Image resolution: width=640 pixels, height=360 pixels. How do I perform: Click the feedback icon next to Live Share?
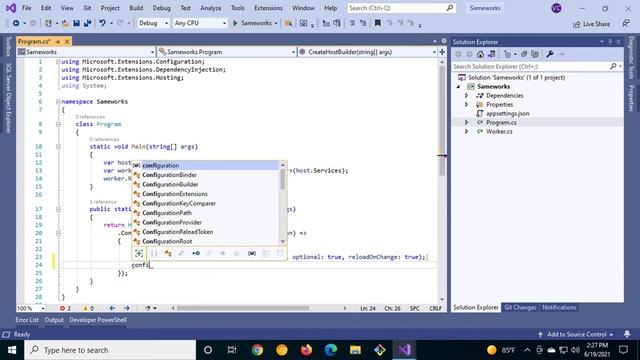[626, 24]
